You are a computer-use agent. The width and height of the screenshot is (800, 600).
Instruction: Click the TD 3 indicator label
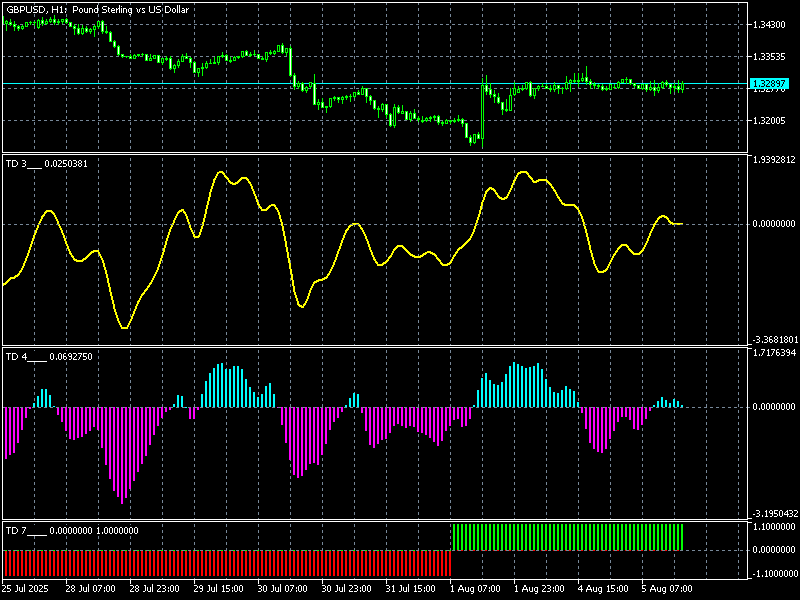tap(46, 164)
